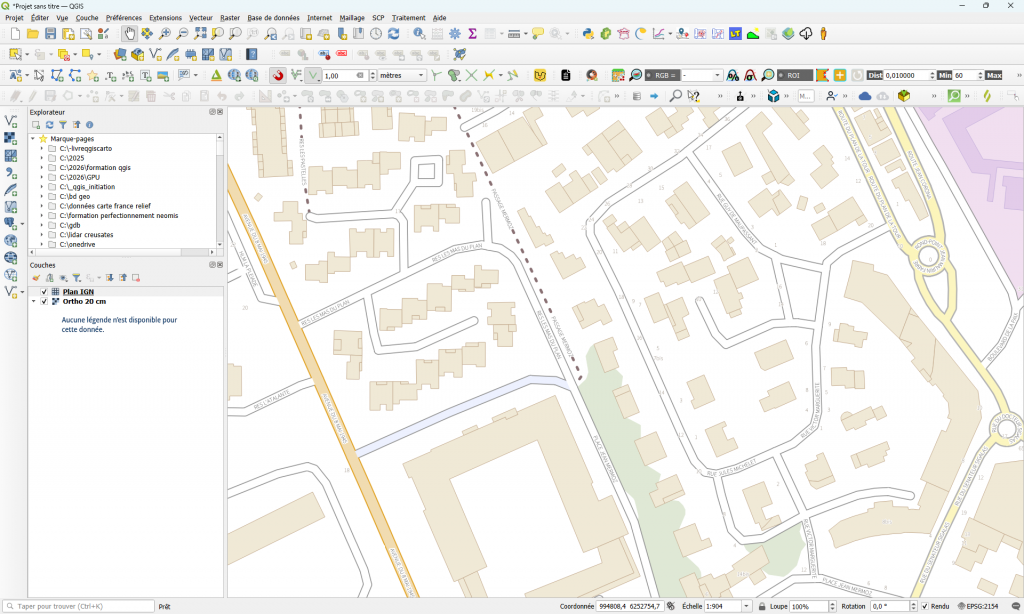Open the Python console icon

click(x=588, y=34)
